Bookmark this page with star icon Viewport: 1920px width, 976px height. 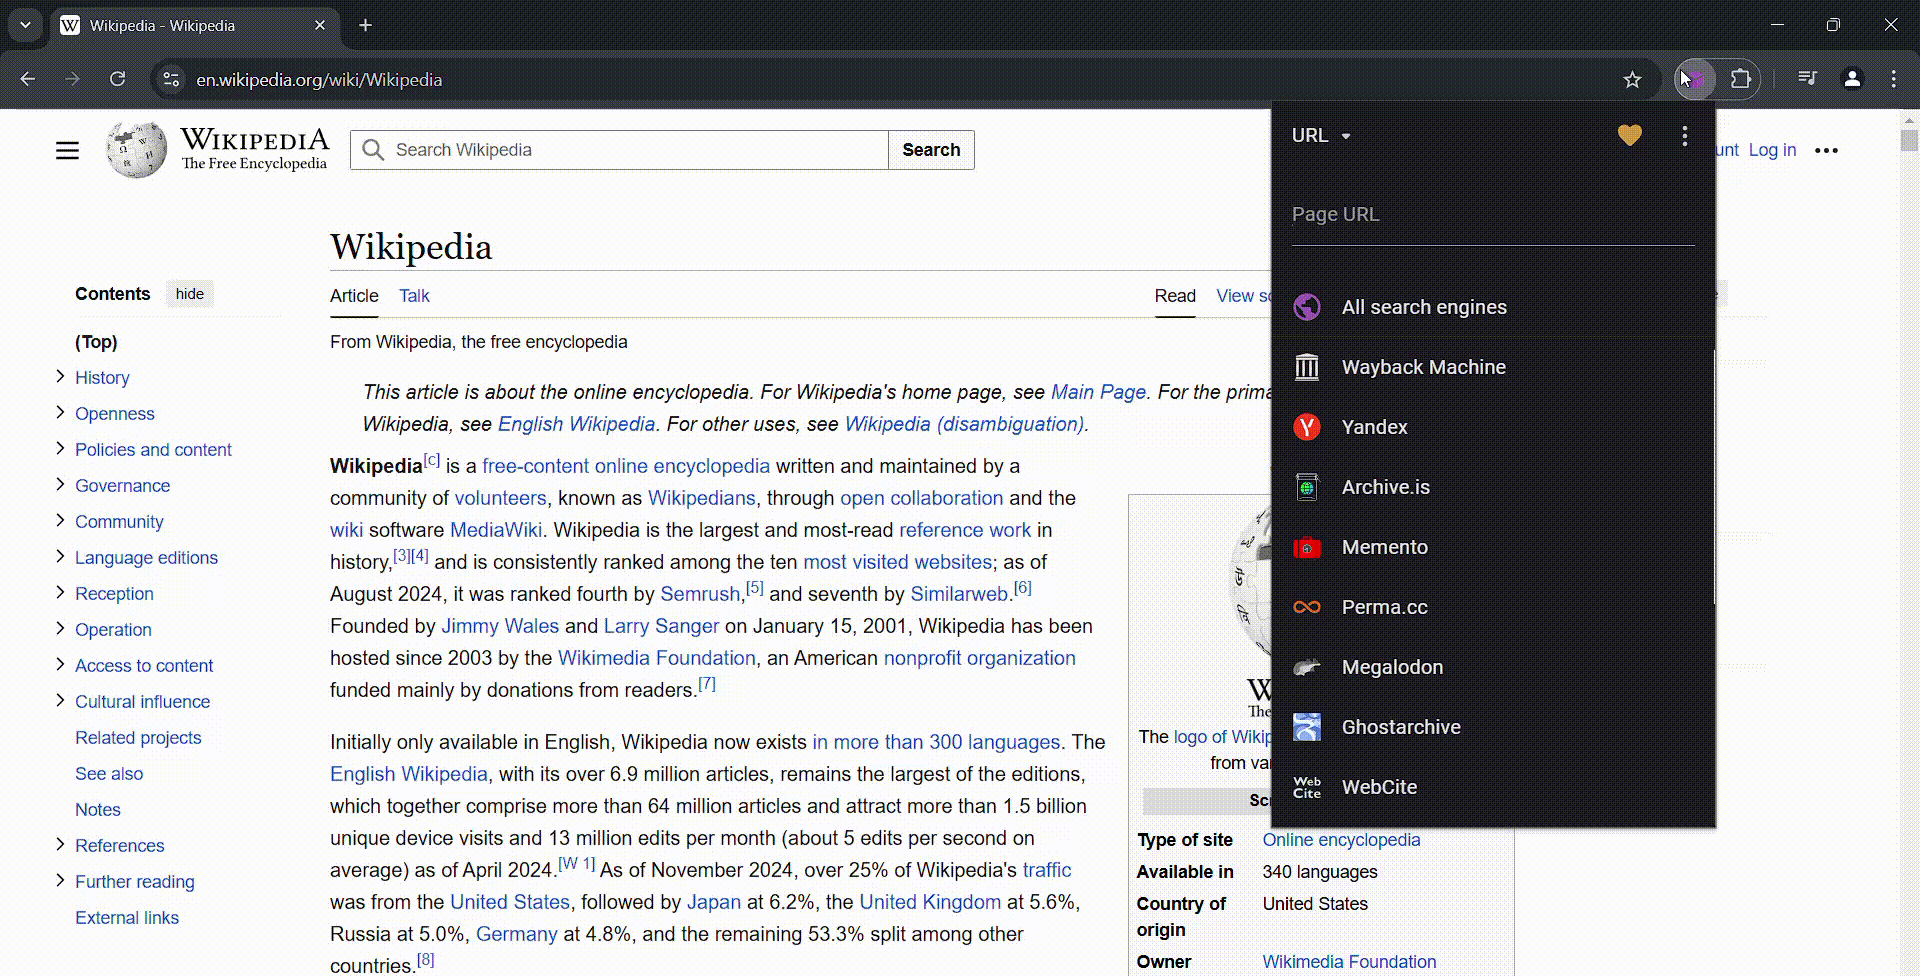point(1632,80)
